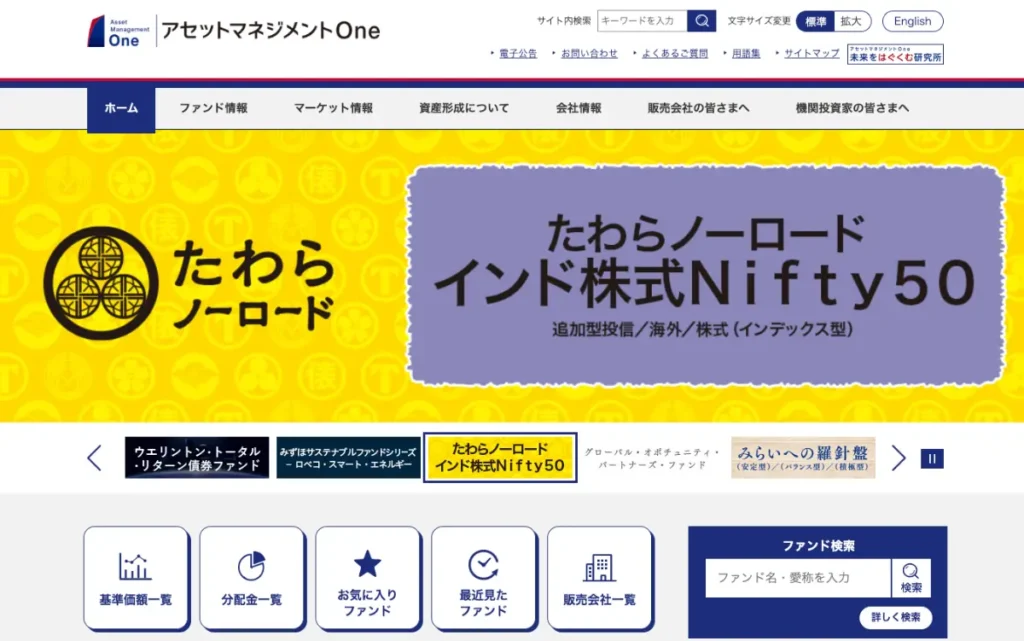Image resolution: width=1024 pixels, height=641 pixels.
Task: Open the 電子公告 link
Action: pyautogui.click(x=518, y=54)
